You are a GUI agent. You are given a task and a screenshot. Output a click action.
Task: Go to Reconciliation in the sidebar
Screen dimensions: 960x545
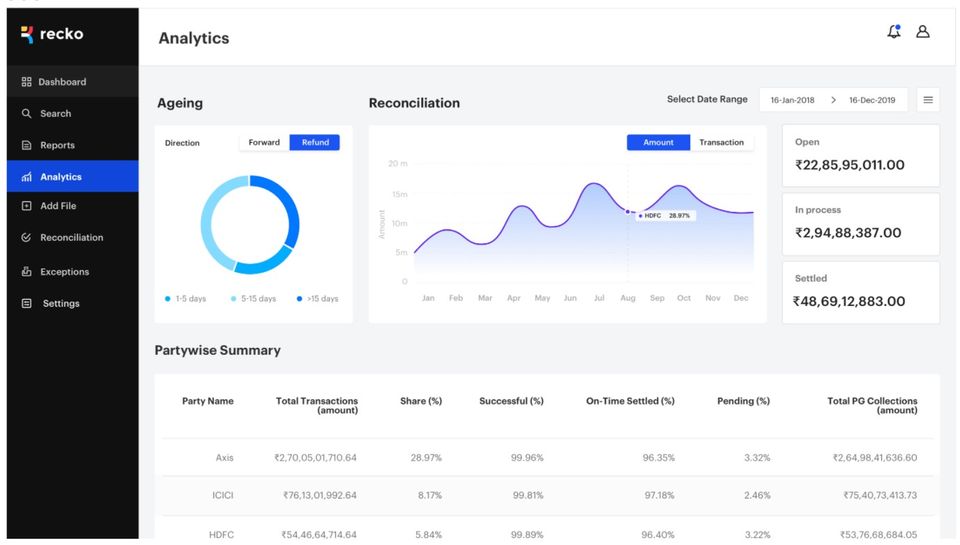[71, 238]
